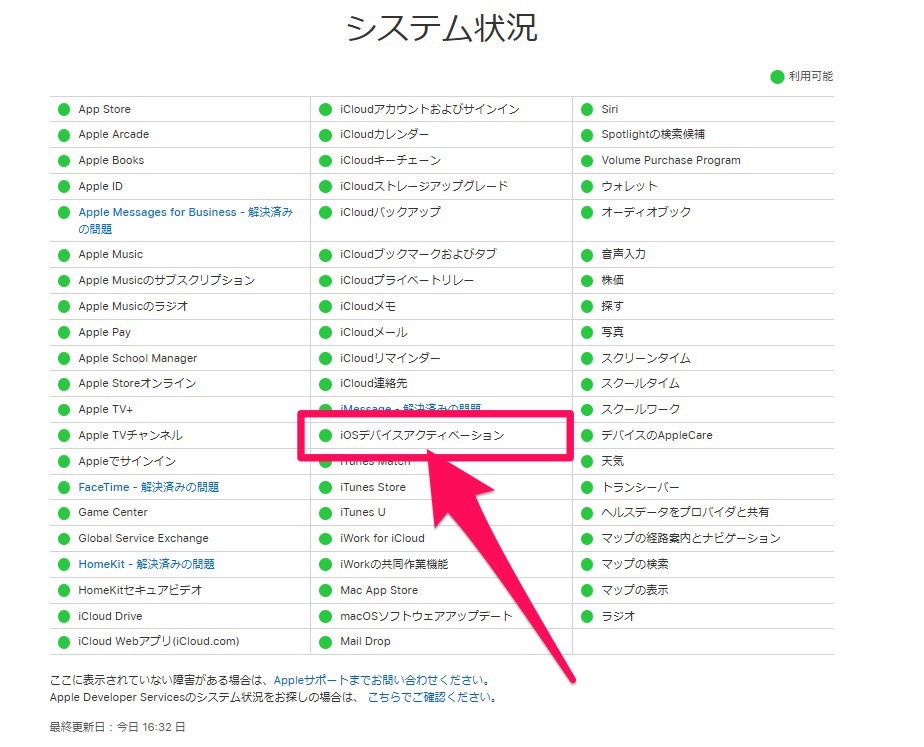The width and height of the screenshot is (924, 747).
Task: Click the green status dot beside Apple ID
Action: click(64, 187)
